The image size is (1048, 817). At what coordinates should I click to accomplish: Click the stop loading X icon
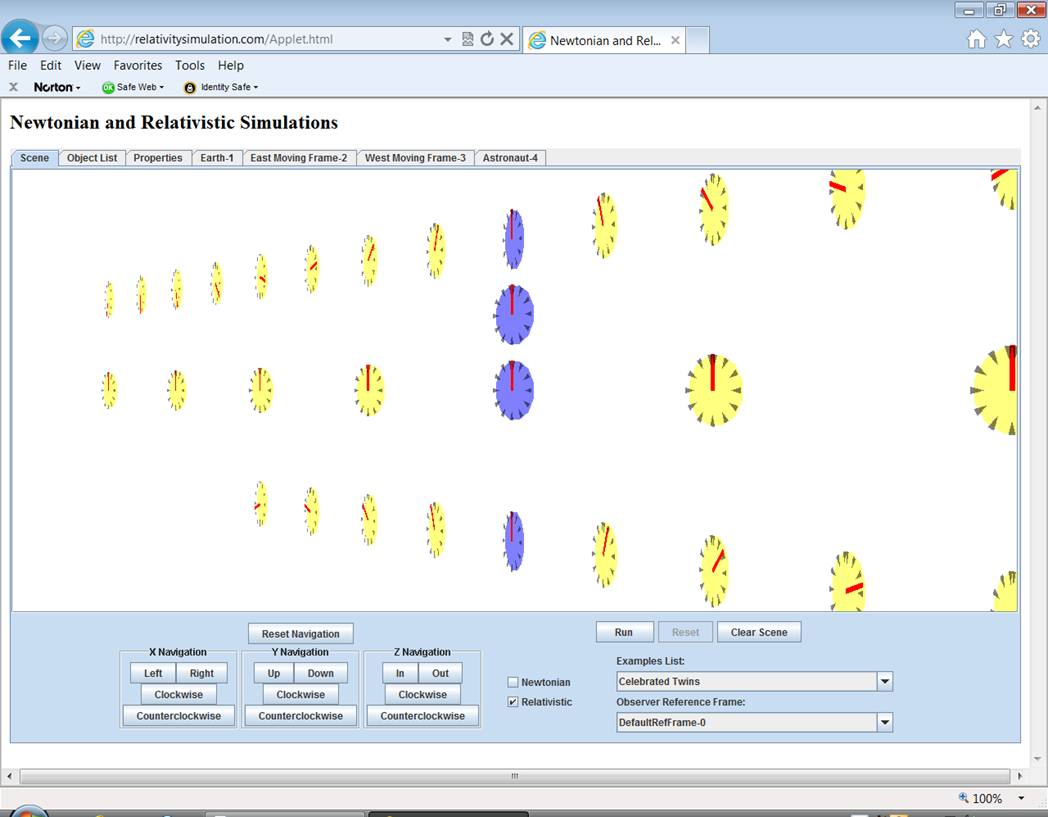click(x=507, y=39)
